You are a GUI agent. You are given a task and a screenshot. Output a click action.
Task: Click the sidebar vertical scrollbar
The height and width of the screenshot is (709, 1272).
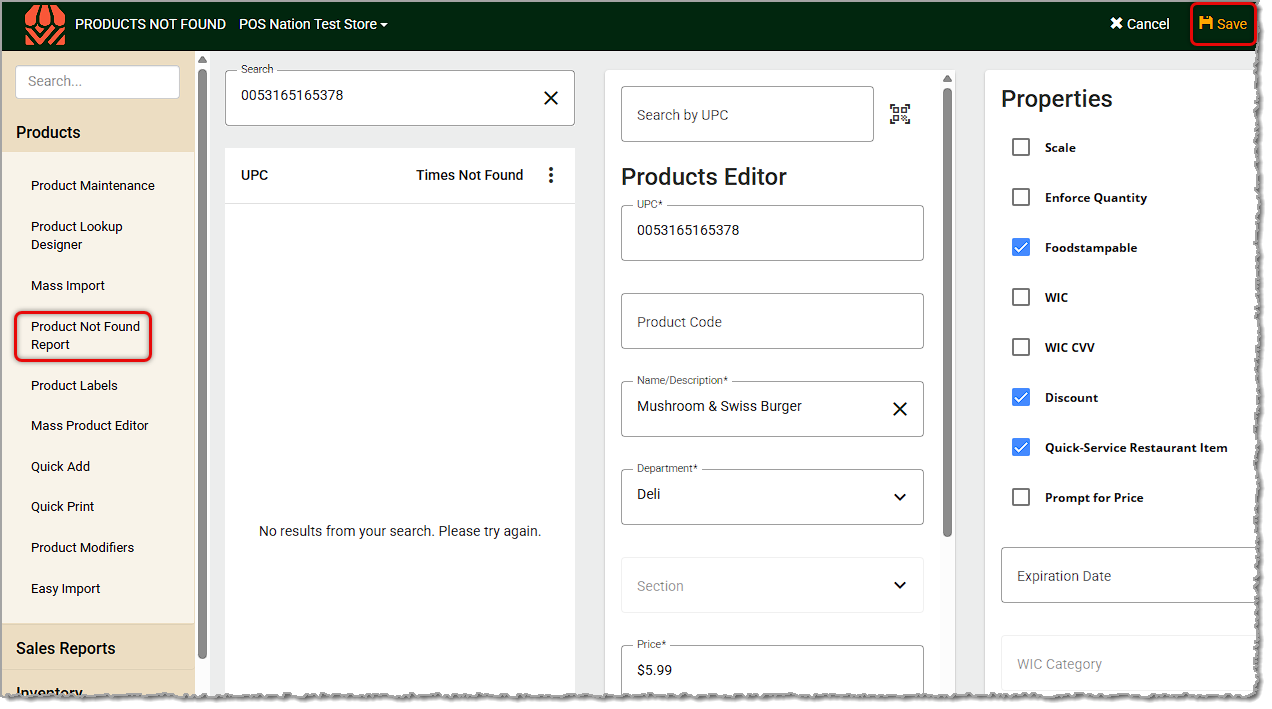pos(203,364)
